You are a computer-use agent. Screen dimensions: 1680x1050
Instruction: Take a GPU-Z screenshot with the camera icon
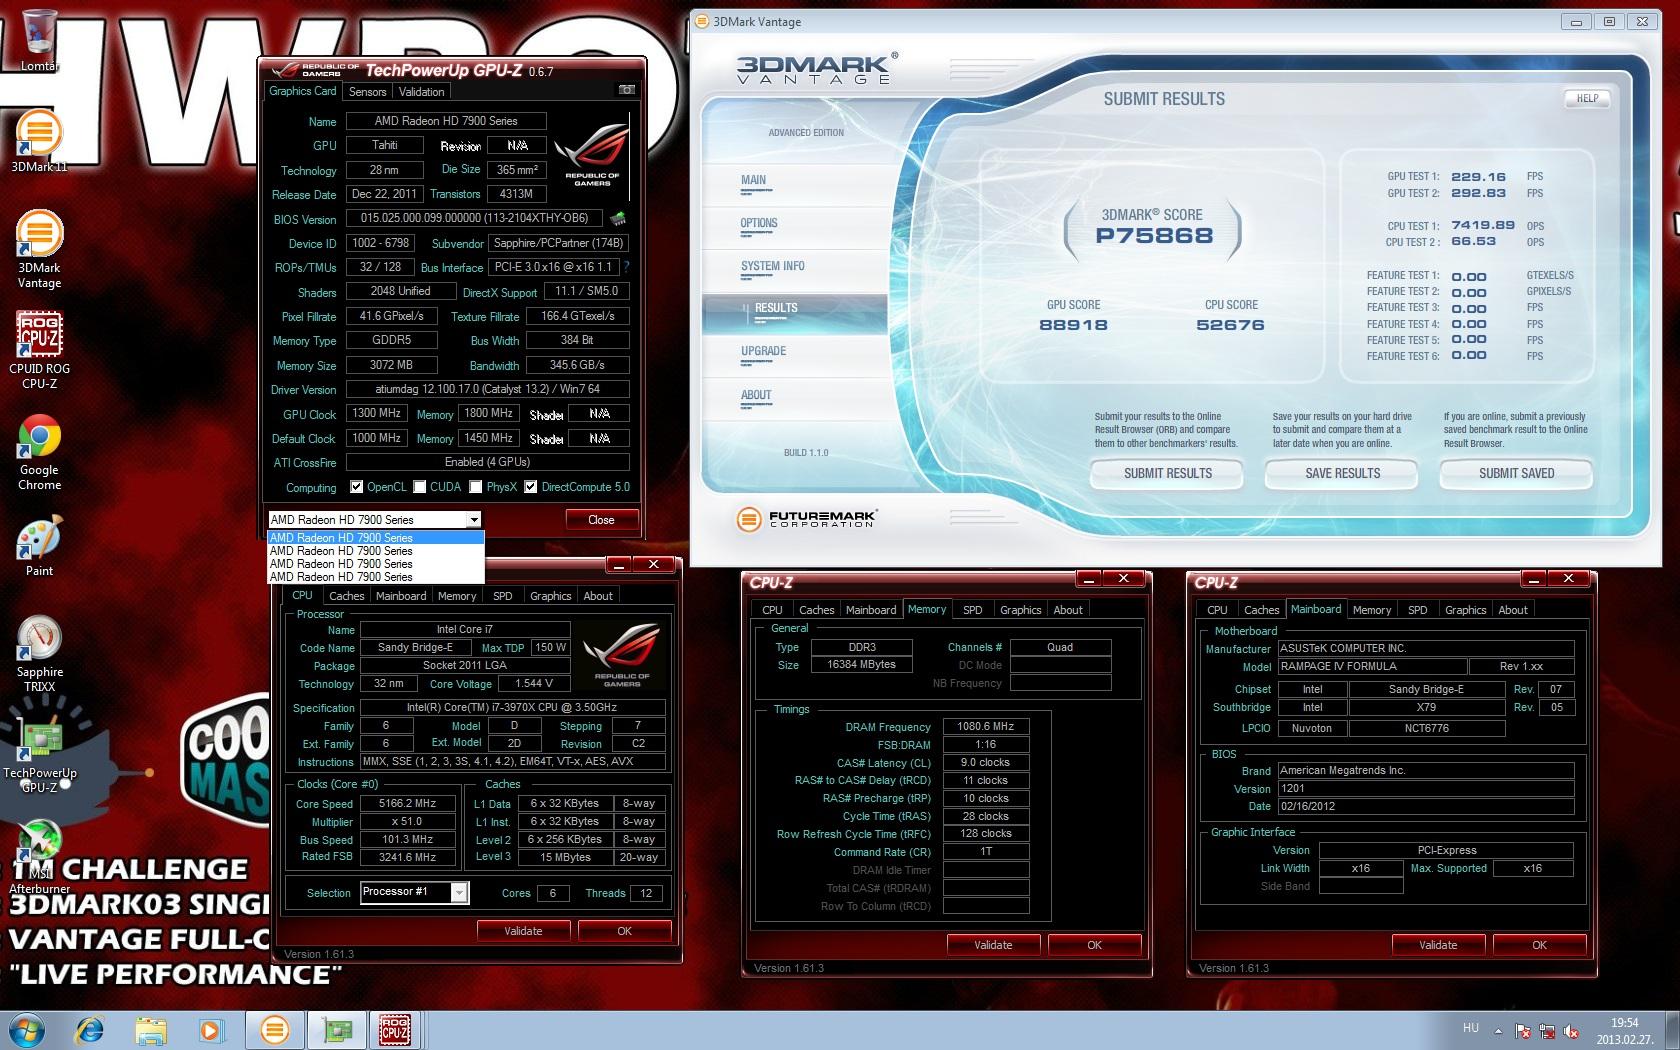tap(627, 90)
